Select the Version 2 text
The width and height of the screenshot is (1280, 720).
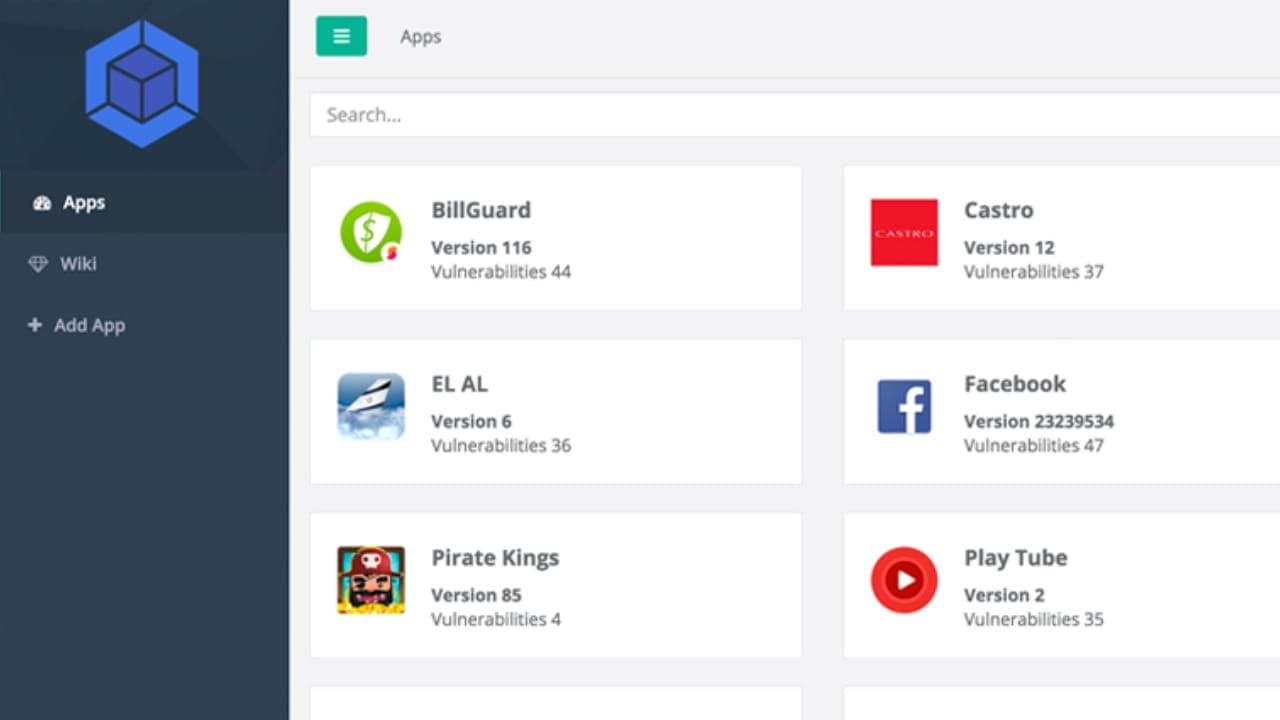(1004, 596)
